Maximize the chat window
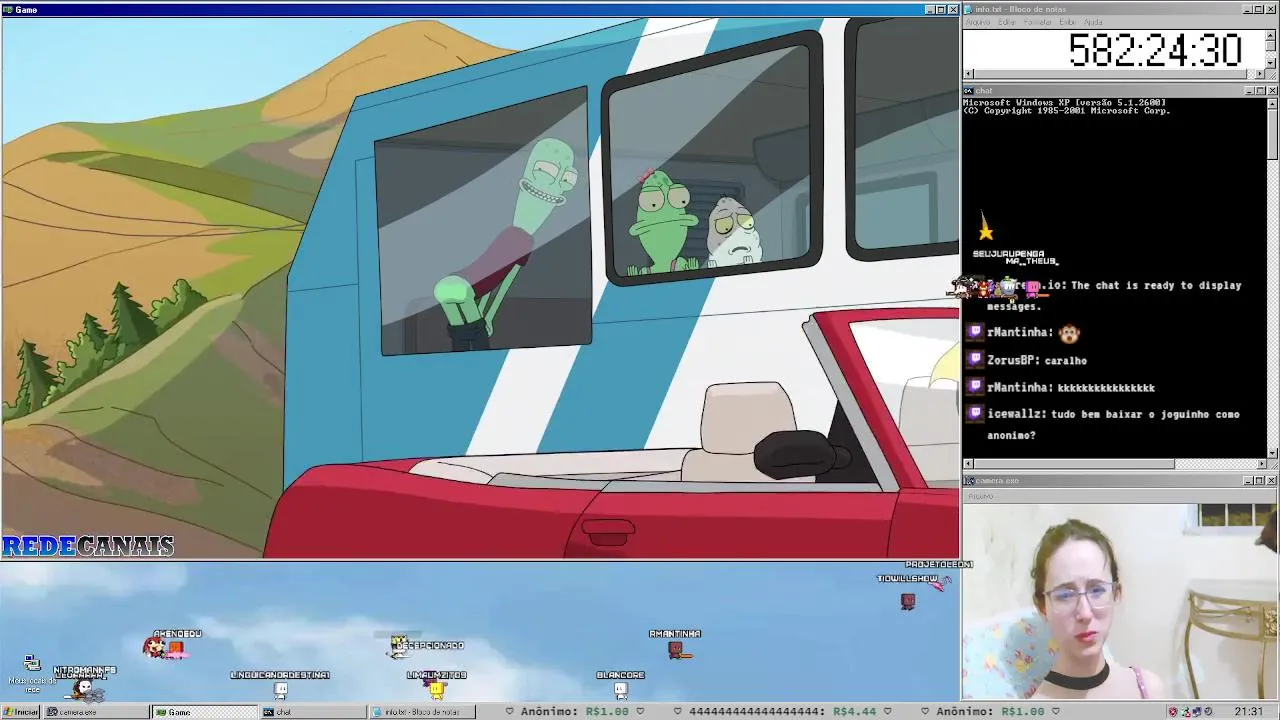The width and height of the screenshot is (1280, 720). tap(1260, 91)
